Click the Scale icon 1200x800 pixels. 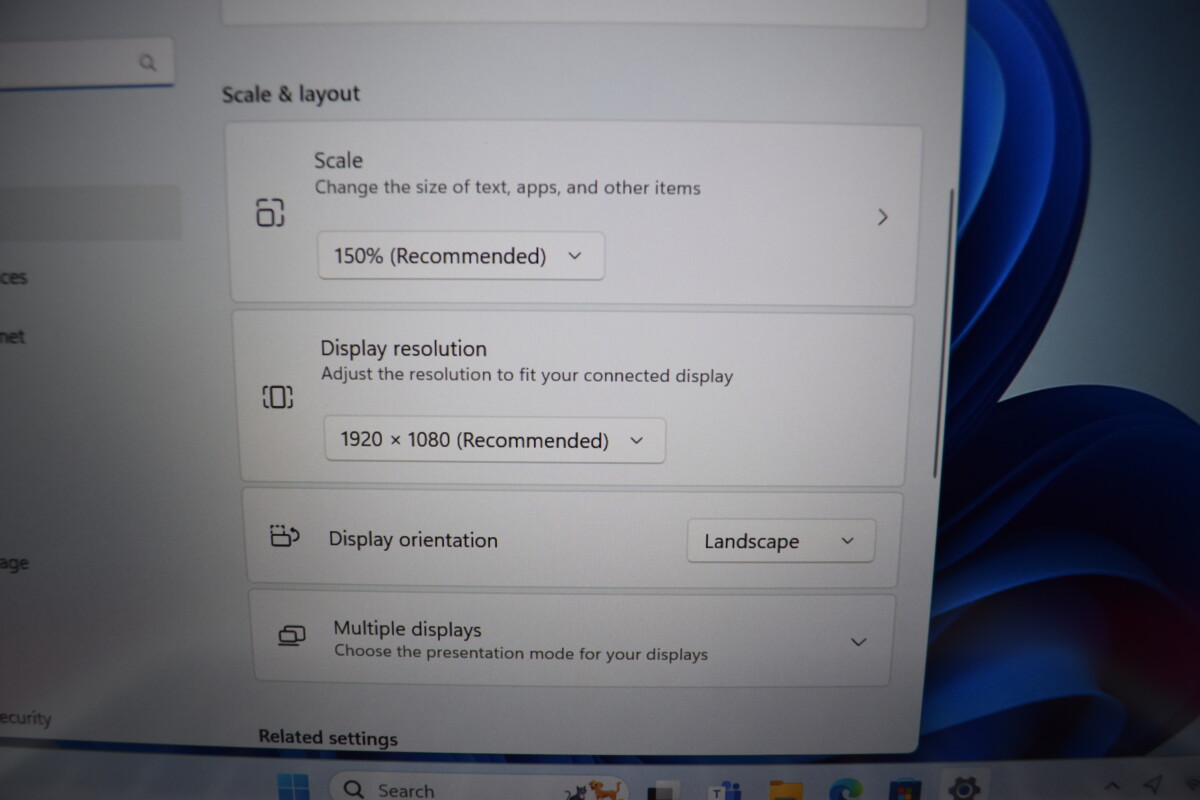click(270, 212)
